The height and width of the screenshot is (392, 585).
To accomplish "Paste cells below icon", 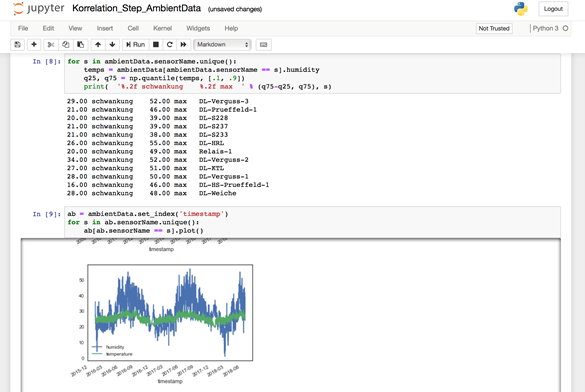I will click(x=81, y=45).
